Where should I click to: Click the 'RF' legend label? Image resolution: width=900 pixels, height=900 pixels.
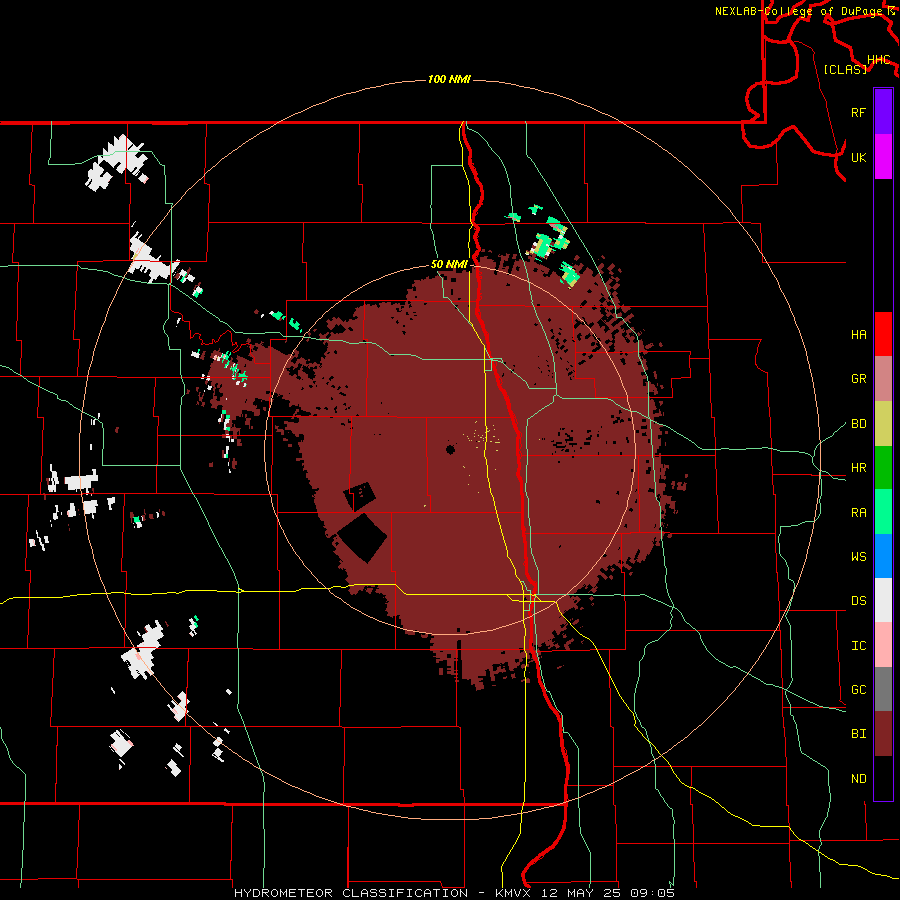859,112
